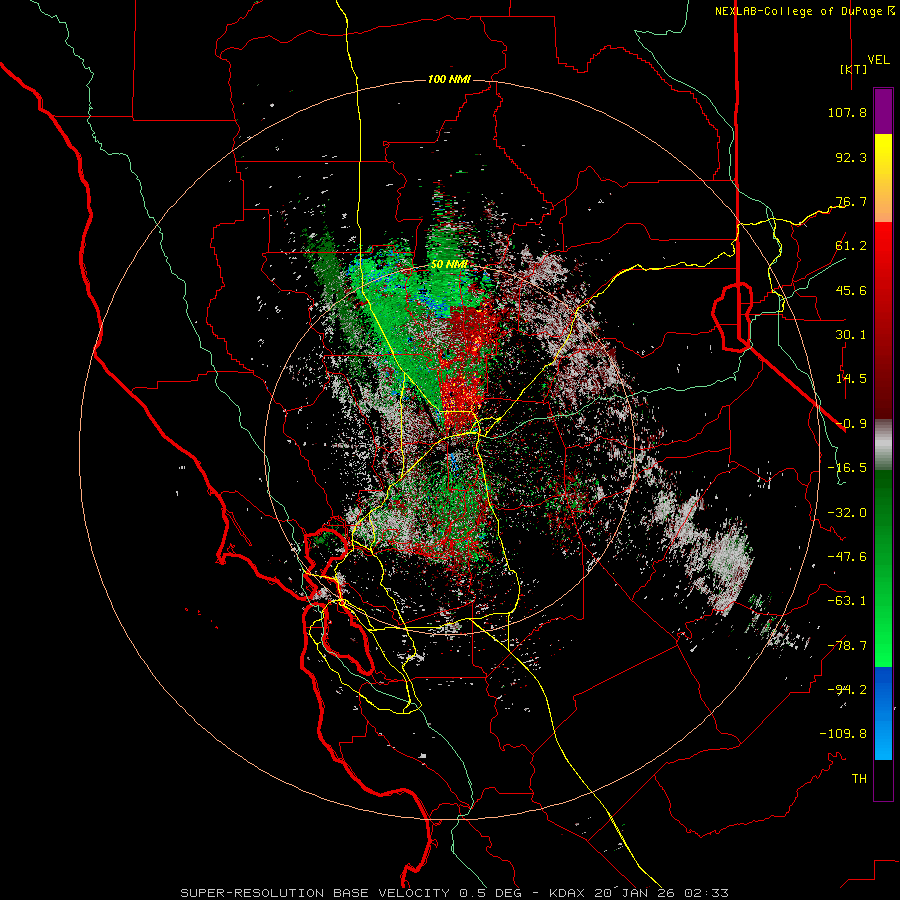Click the TH legend label
The height and width of the screenshot is (900, 900).
(859, 779)
